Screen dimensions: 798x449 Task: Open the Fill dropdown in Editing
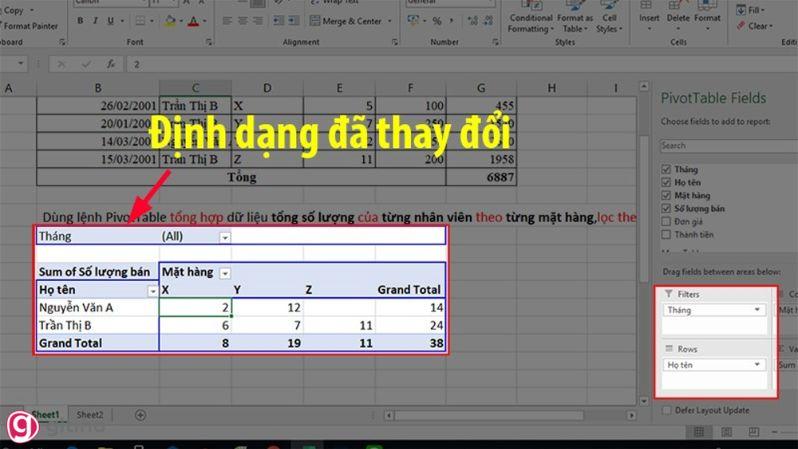tap(751, 10)
